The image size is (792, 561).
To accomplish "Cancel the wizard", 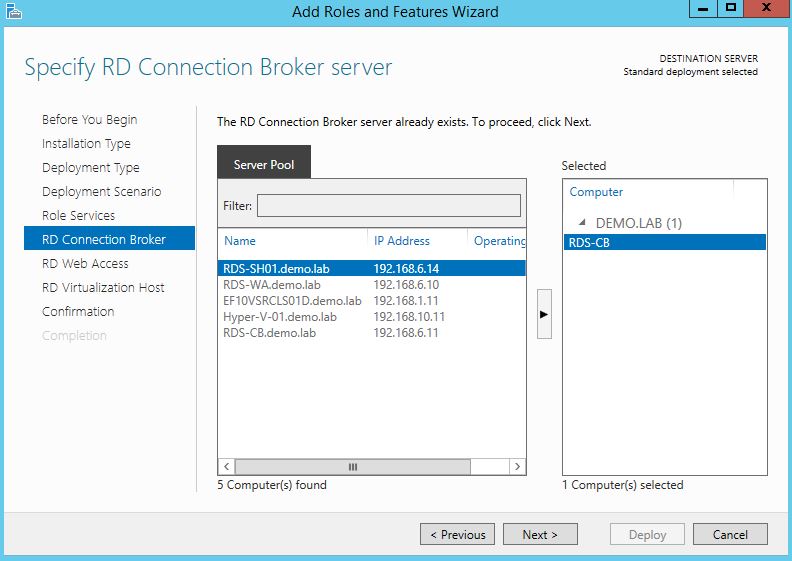I will coord(730,535).
